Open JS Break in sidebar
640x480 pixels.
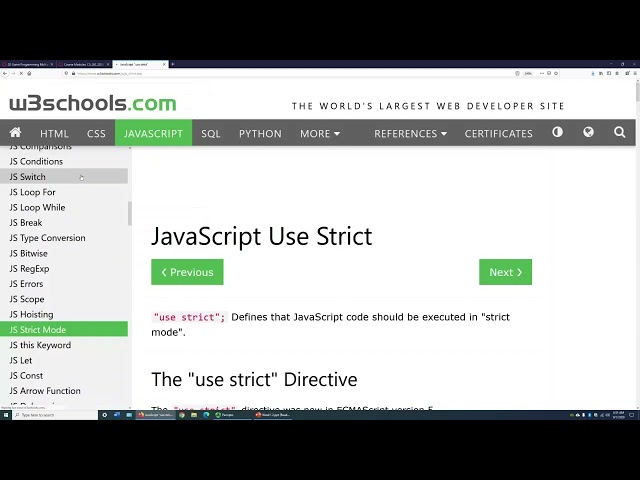(64, 222)
